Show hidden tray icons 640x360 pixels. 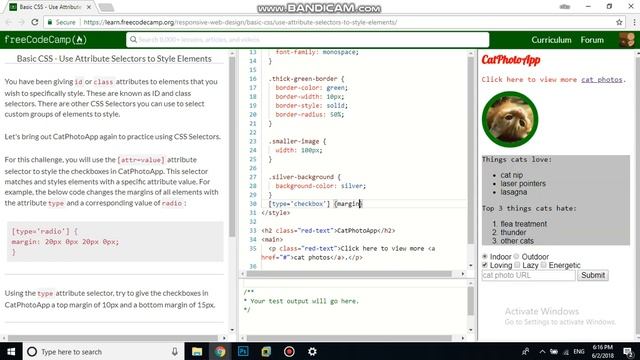tap(542, 351)
